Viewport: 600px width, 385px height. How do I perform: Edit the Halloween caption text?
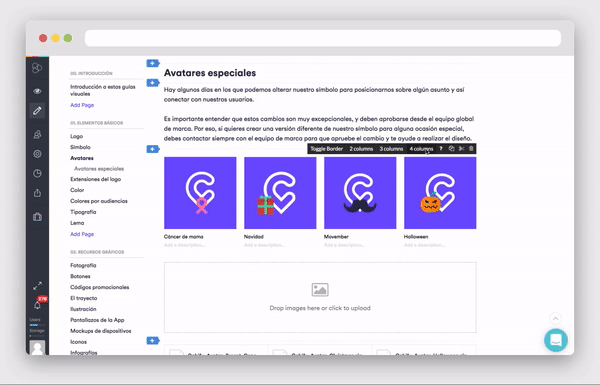(x=416, y=237)
